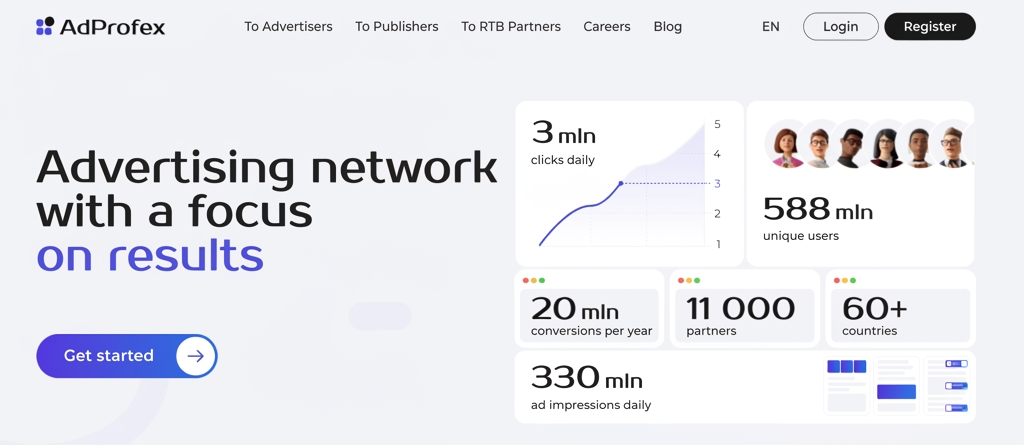Click the first avatar with red hair

tap(787, 144)
